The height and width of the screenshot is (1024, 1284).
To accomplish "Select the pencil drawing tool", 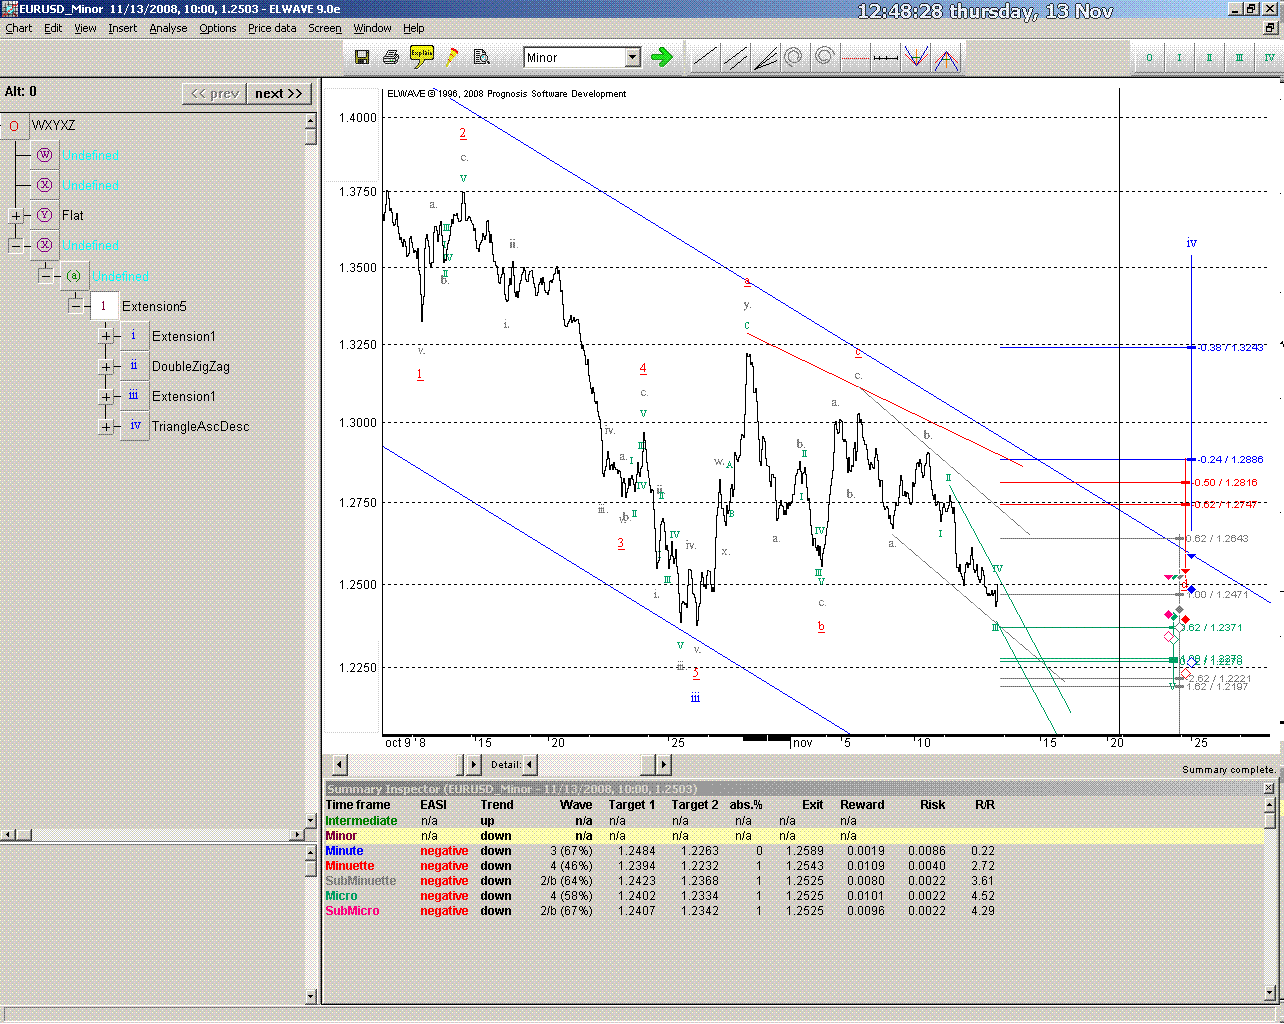I will pos(451,57).
